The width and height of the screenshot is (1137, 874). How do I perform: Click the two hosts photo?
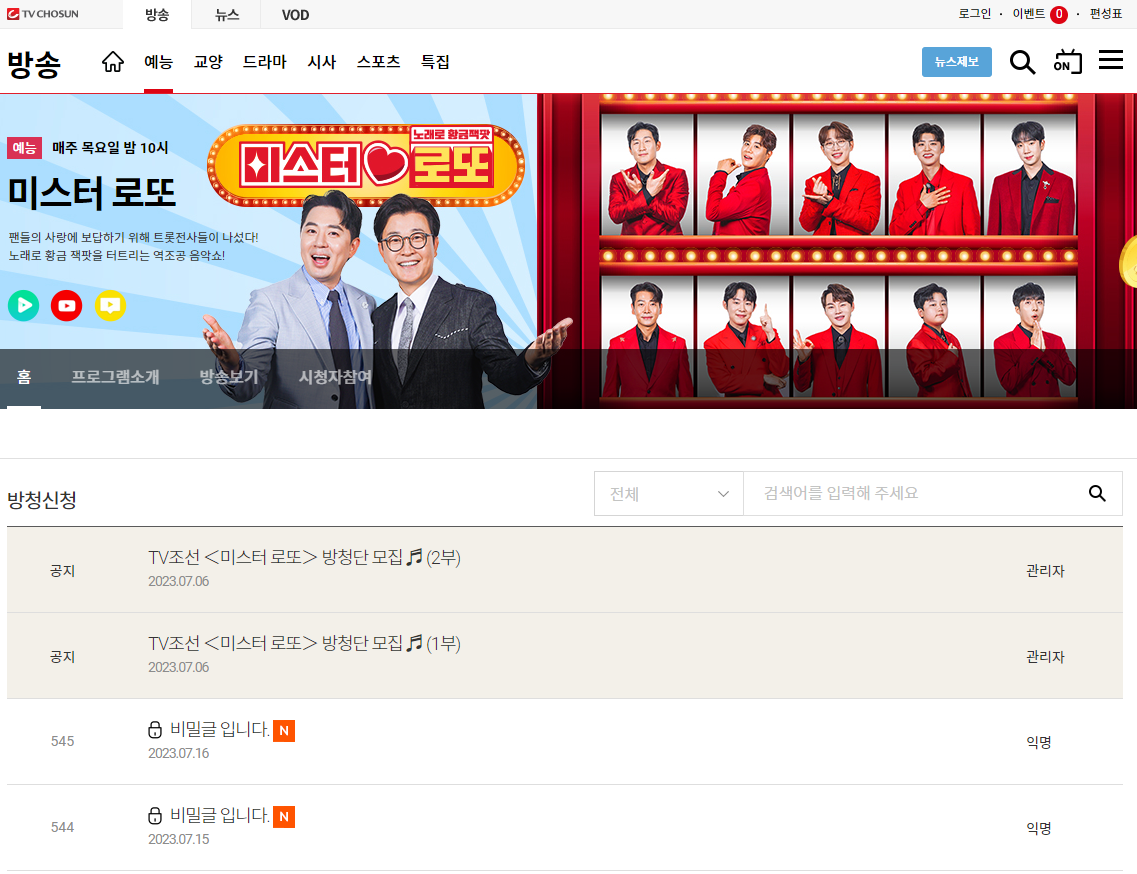click(x=386, y=300)
